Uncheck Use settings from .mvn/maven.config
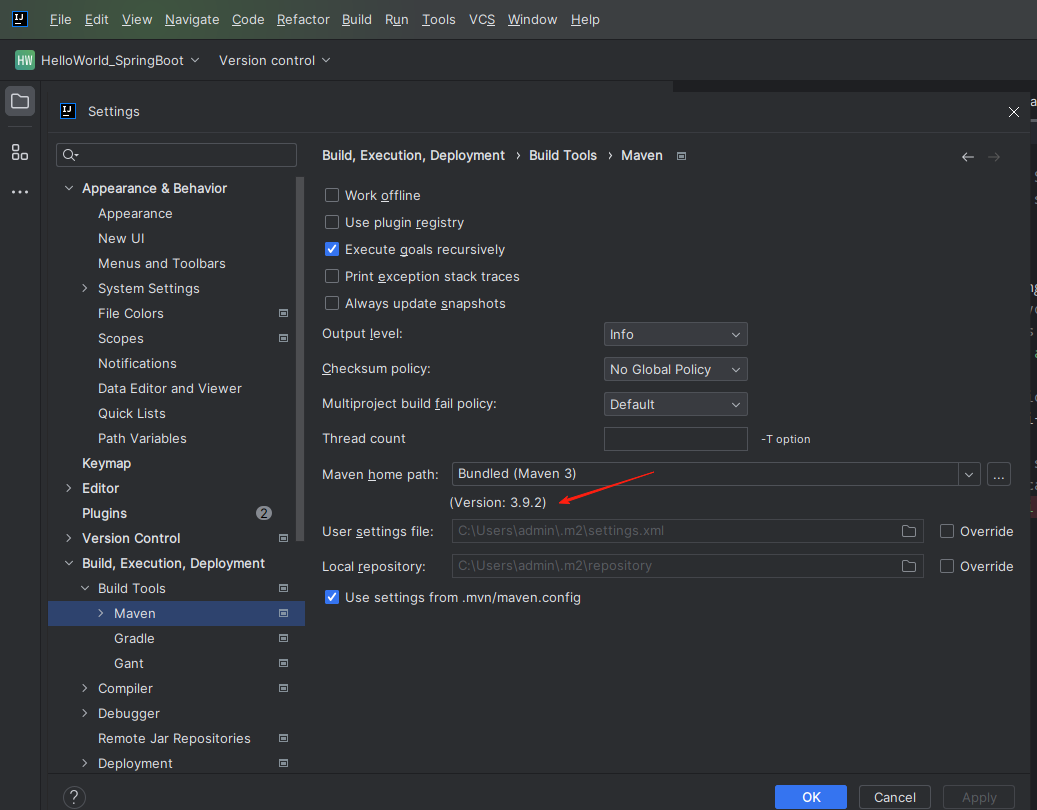The width and height of the screenshot is (1037, 810). pos(332,597)
